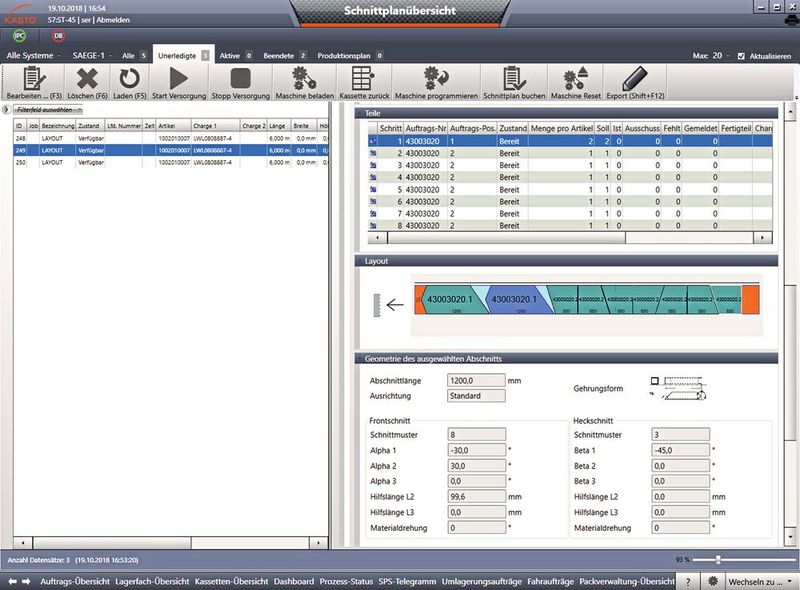Open settings gear in bottom bar
800x590 pixels.
pos(714,581)
